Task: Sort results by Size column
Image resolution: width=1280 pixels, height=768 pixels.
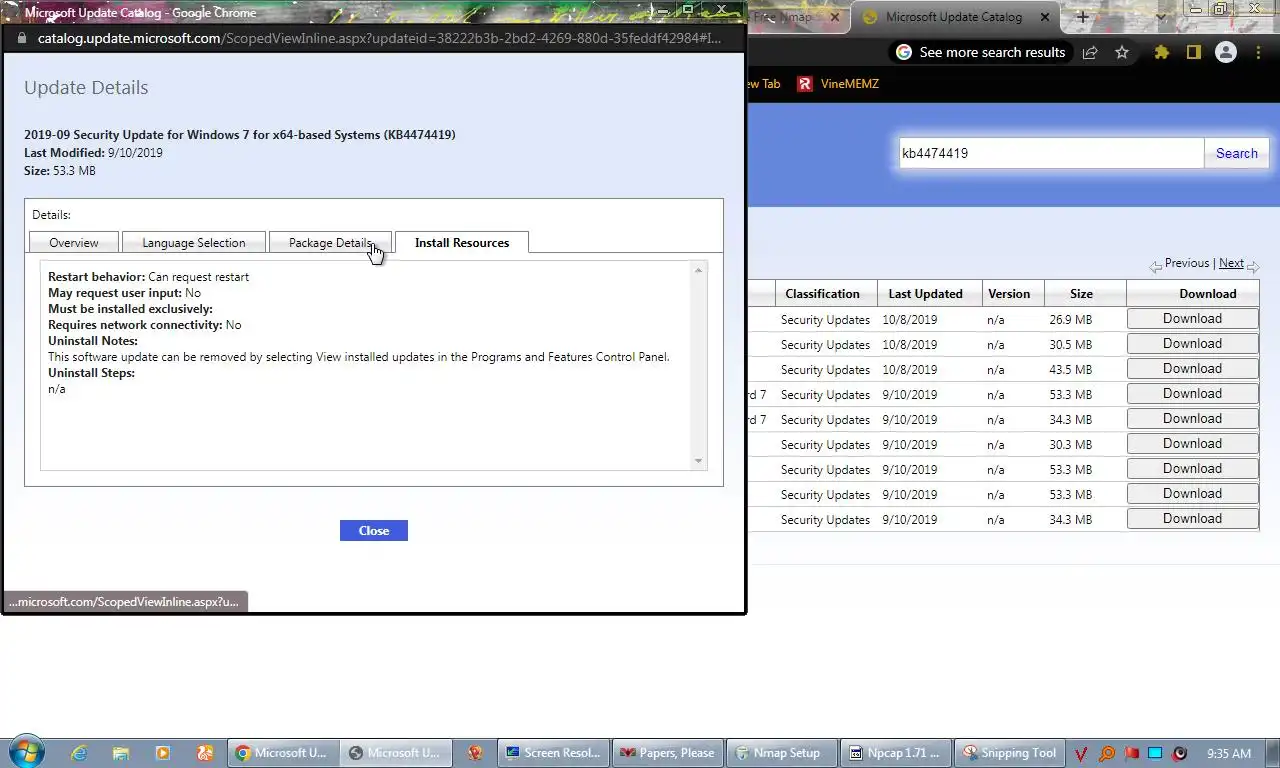Action: click(1081, 293)
